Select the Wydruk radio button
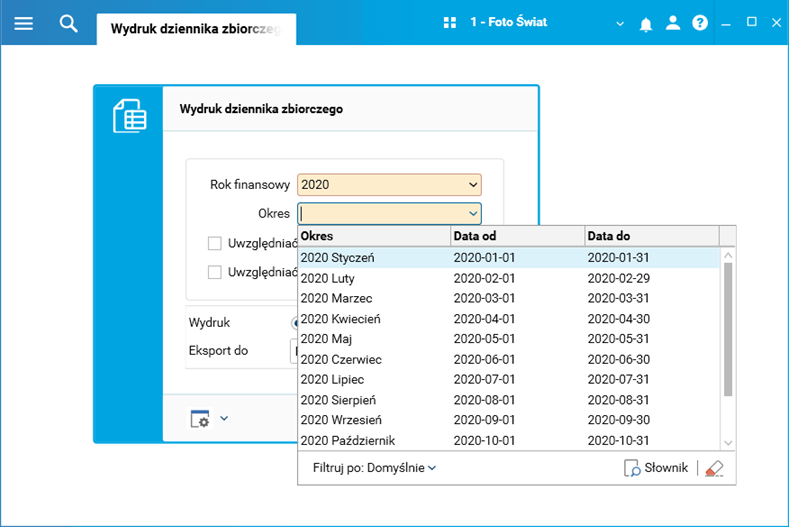This screenshot has height=527, width=789. 295,323
